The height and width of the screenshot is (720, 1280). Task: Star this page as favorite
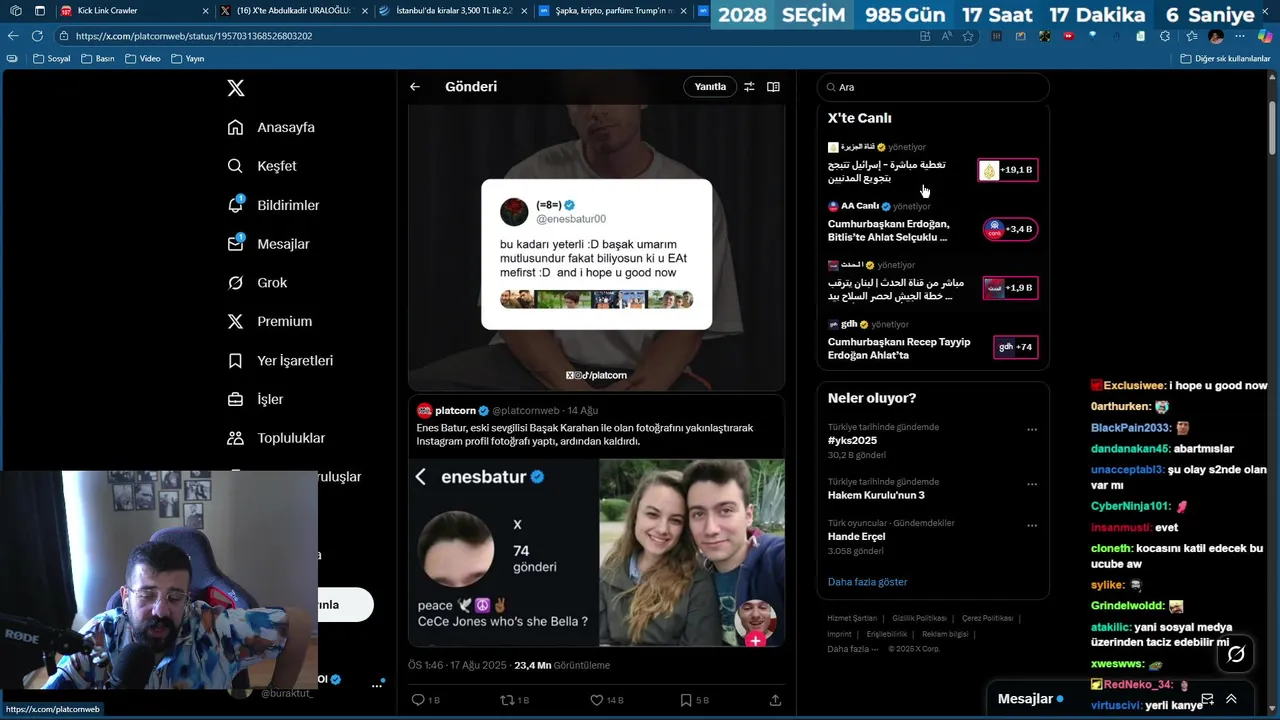968,36
